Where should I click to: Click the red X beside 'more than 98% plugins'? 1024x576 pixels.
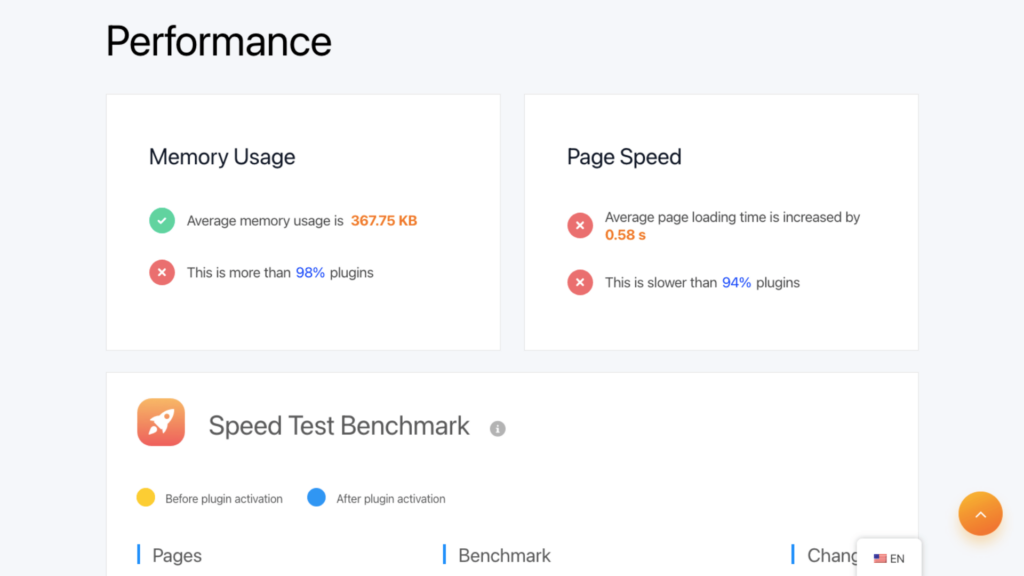[x=162, y=272]
